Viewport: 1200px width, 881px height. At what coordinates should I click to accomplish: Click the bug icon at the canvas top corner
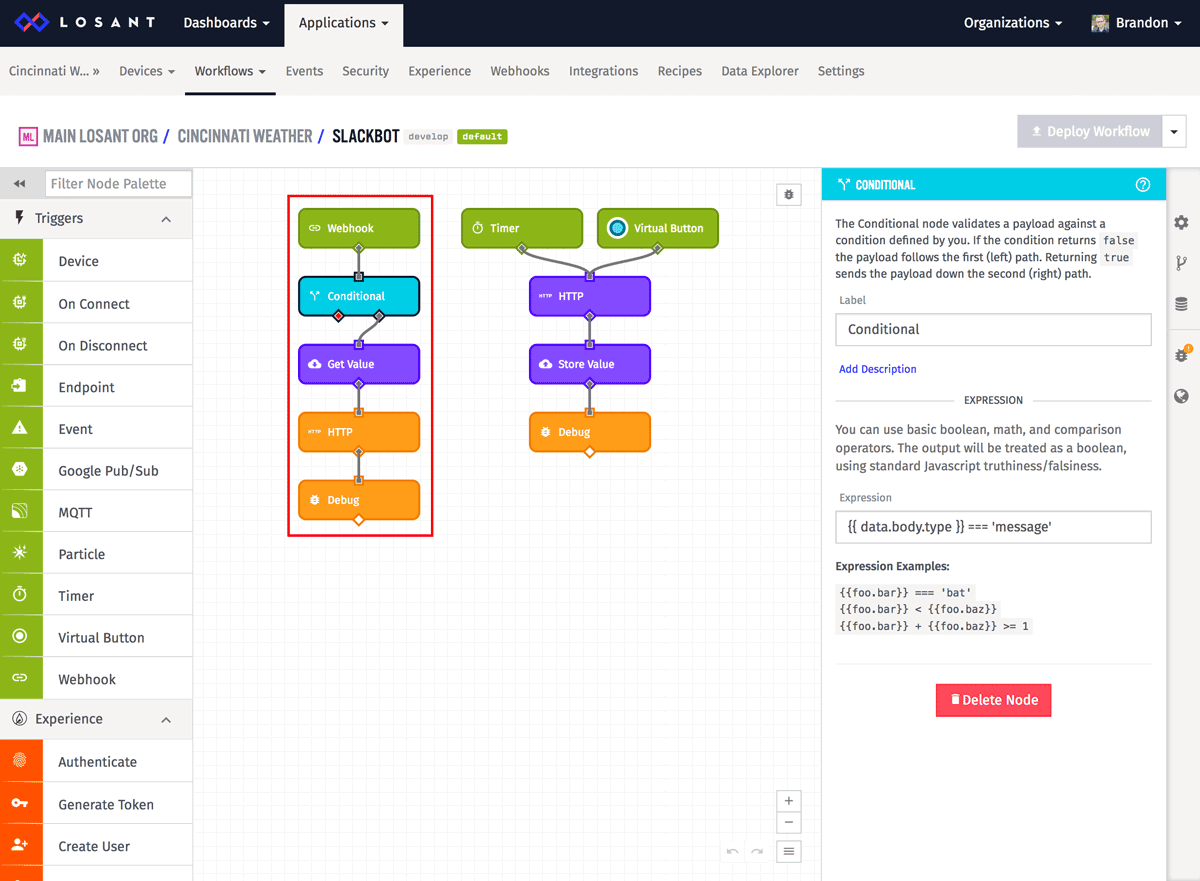click(789, 195)
